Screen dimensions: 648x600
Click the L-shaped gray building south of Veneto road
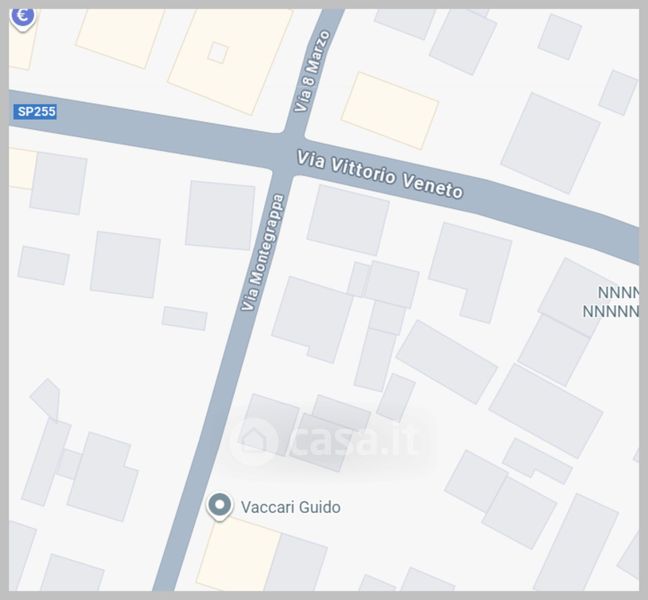[471, 271]
